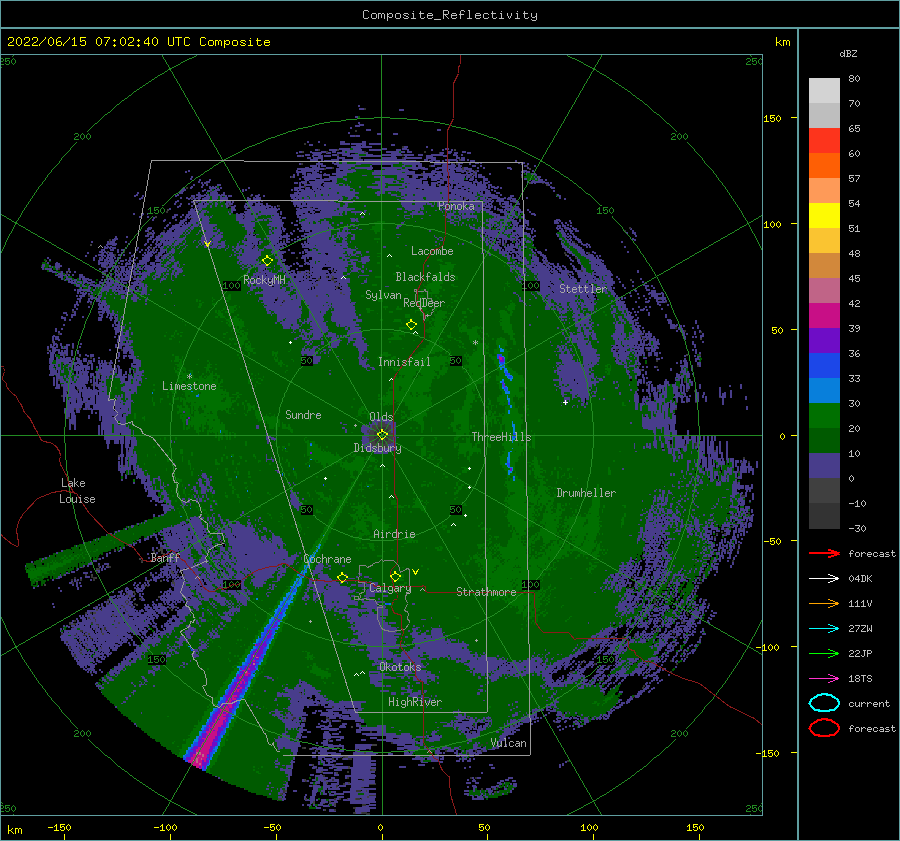Select the 42 dBZ pink swatch
The image size is (900, 841).
pyautogui.click(x=824, y=290)
